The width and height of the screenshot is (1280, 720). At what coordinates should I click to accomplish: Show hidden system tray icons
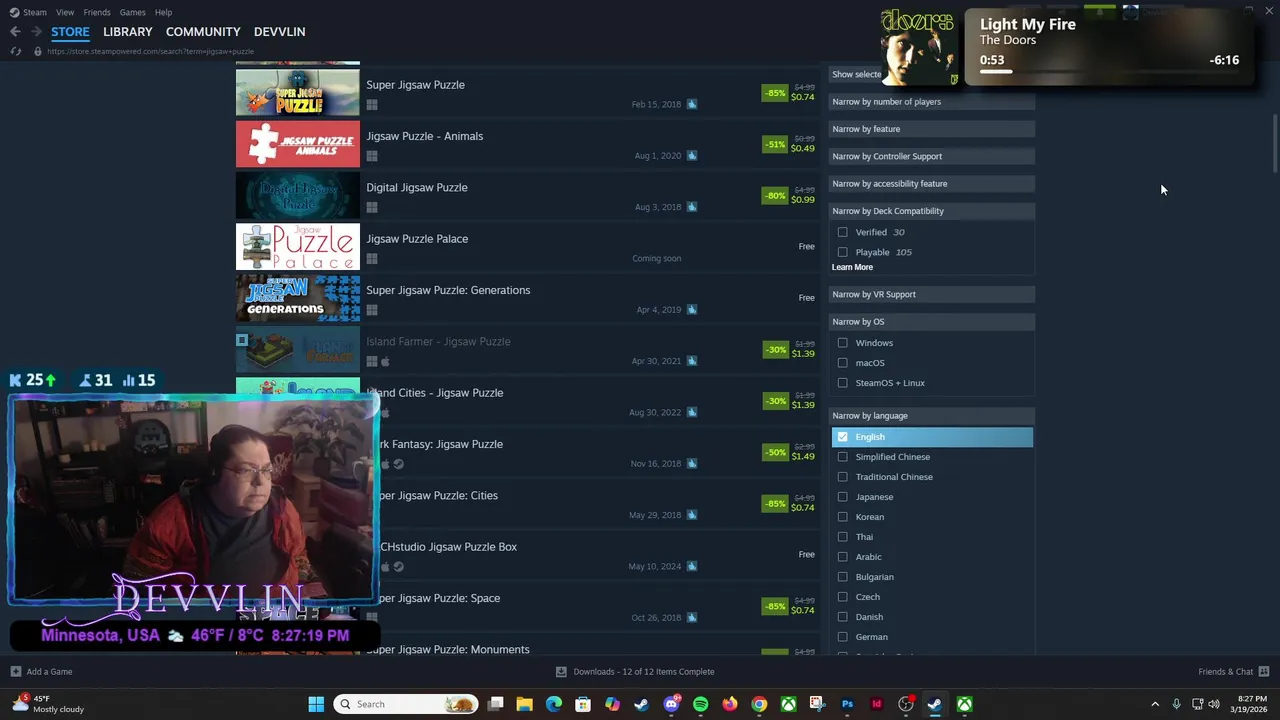(1155, 704)
